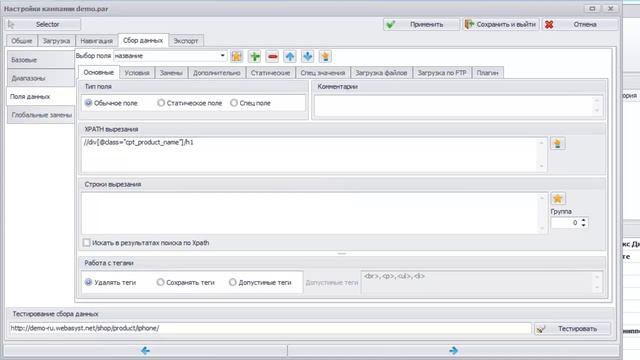This screenshot has height=360, width=640.
Task: Click into the Строки вырезания text area
Action: coord(310,213)
